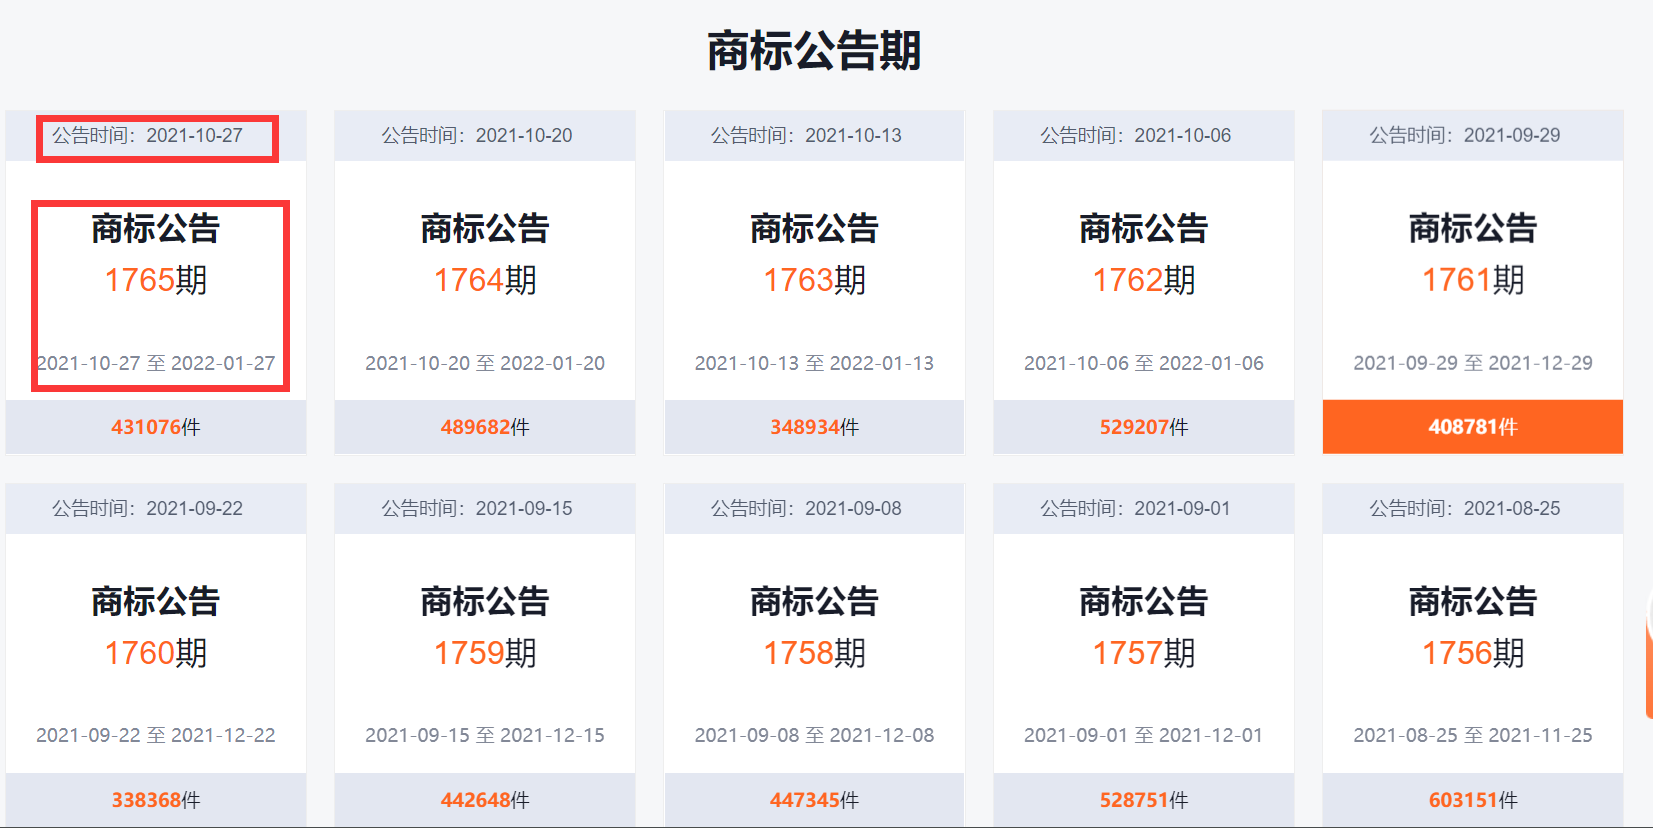Click date range 2021-09-29 至 2021-12-29
The height and width of the screenshot is (828, 1653).
(x=1473, y=363)
